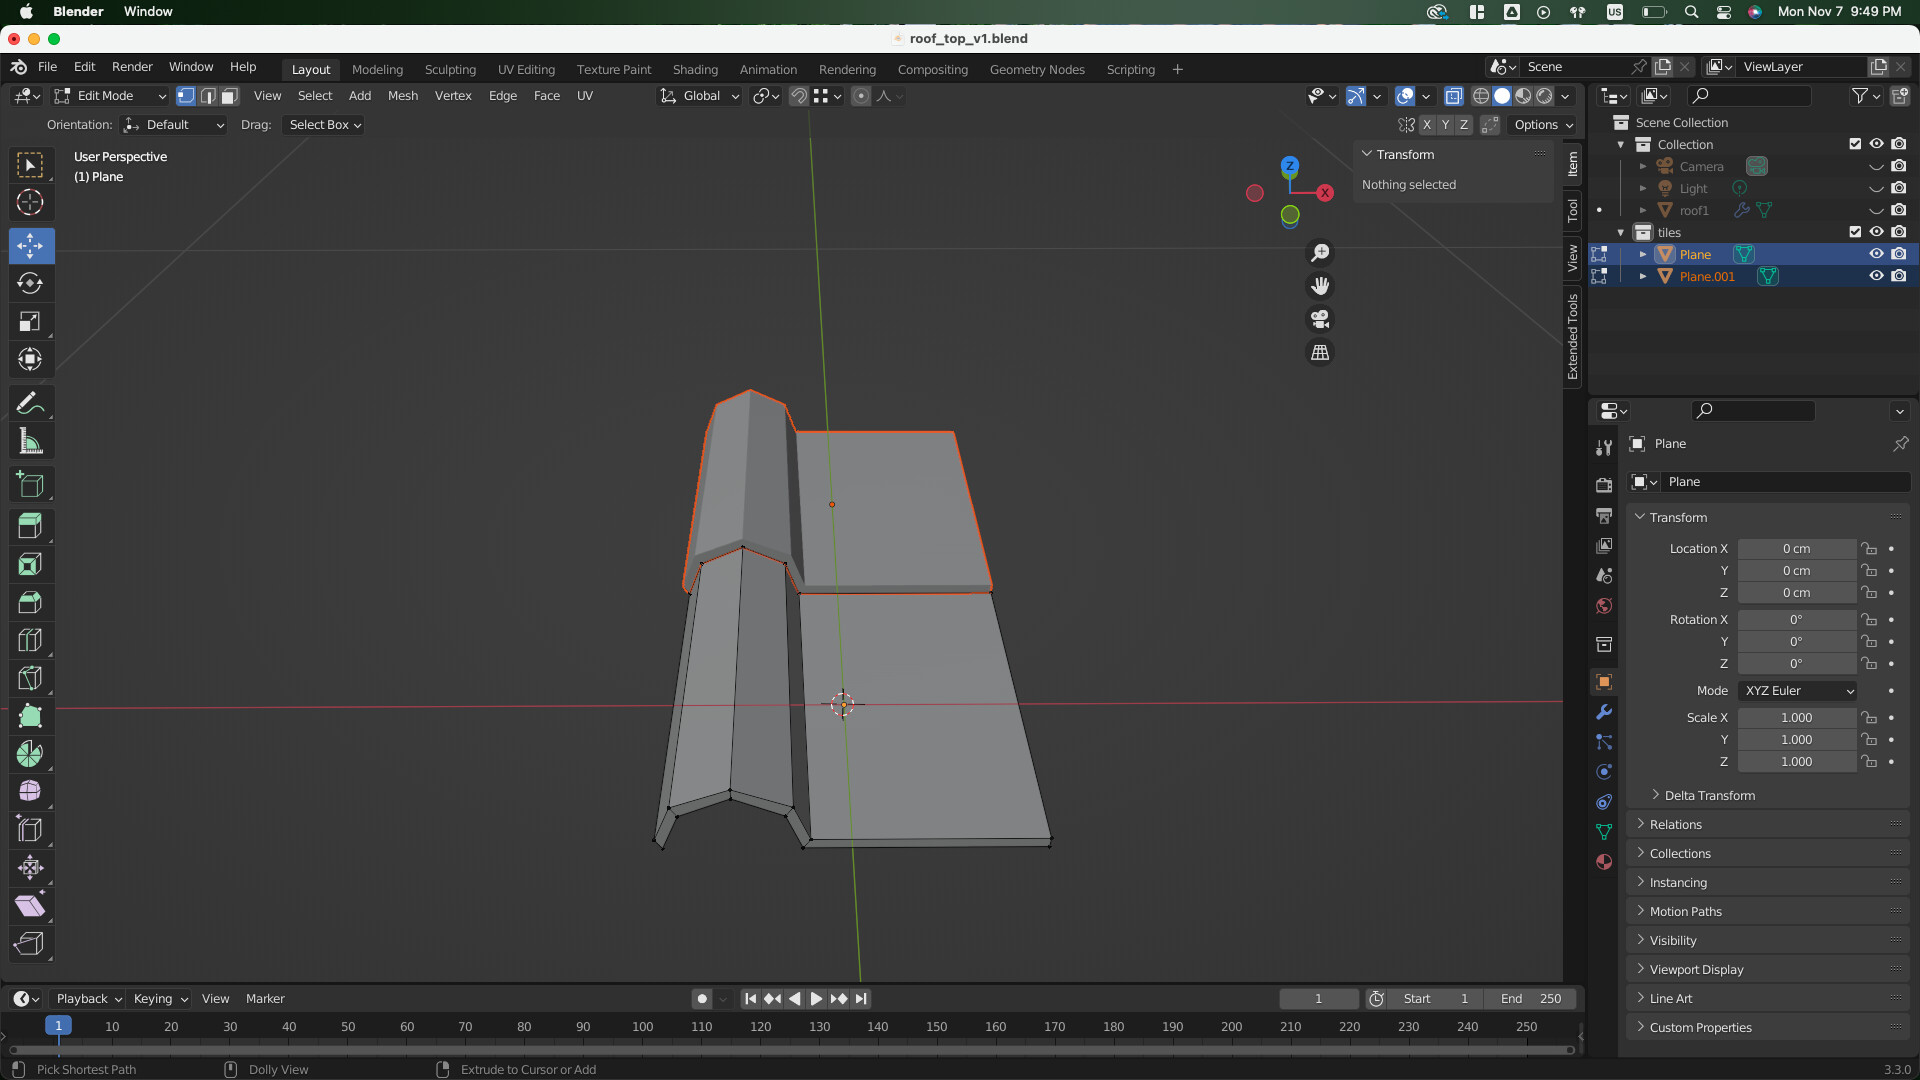This screenshot has height=1080, width=1920.
Task: Enable face select mode
Action: [229, 96]
